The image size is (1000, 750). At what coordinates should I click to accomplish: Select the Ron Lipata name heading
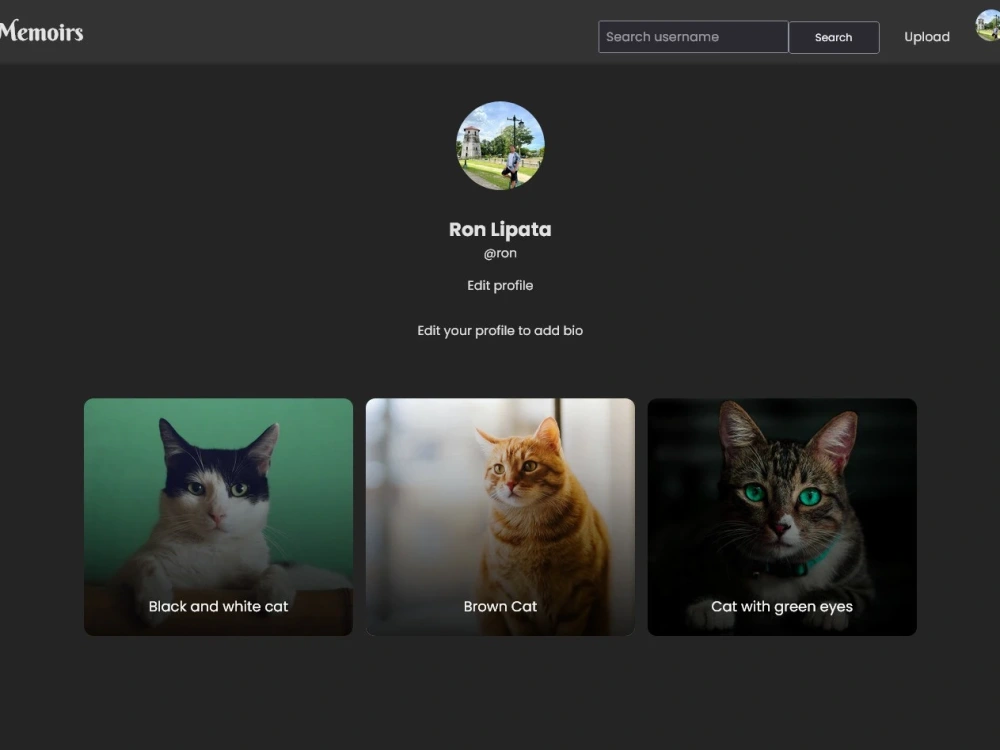pos(500,230)
